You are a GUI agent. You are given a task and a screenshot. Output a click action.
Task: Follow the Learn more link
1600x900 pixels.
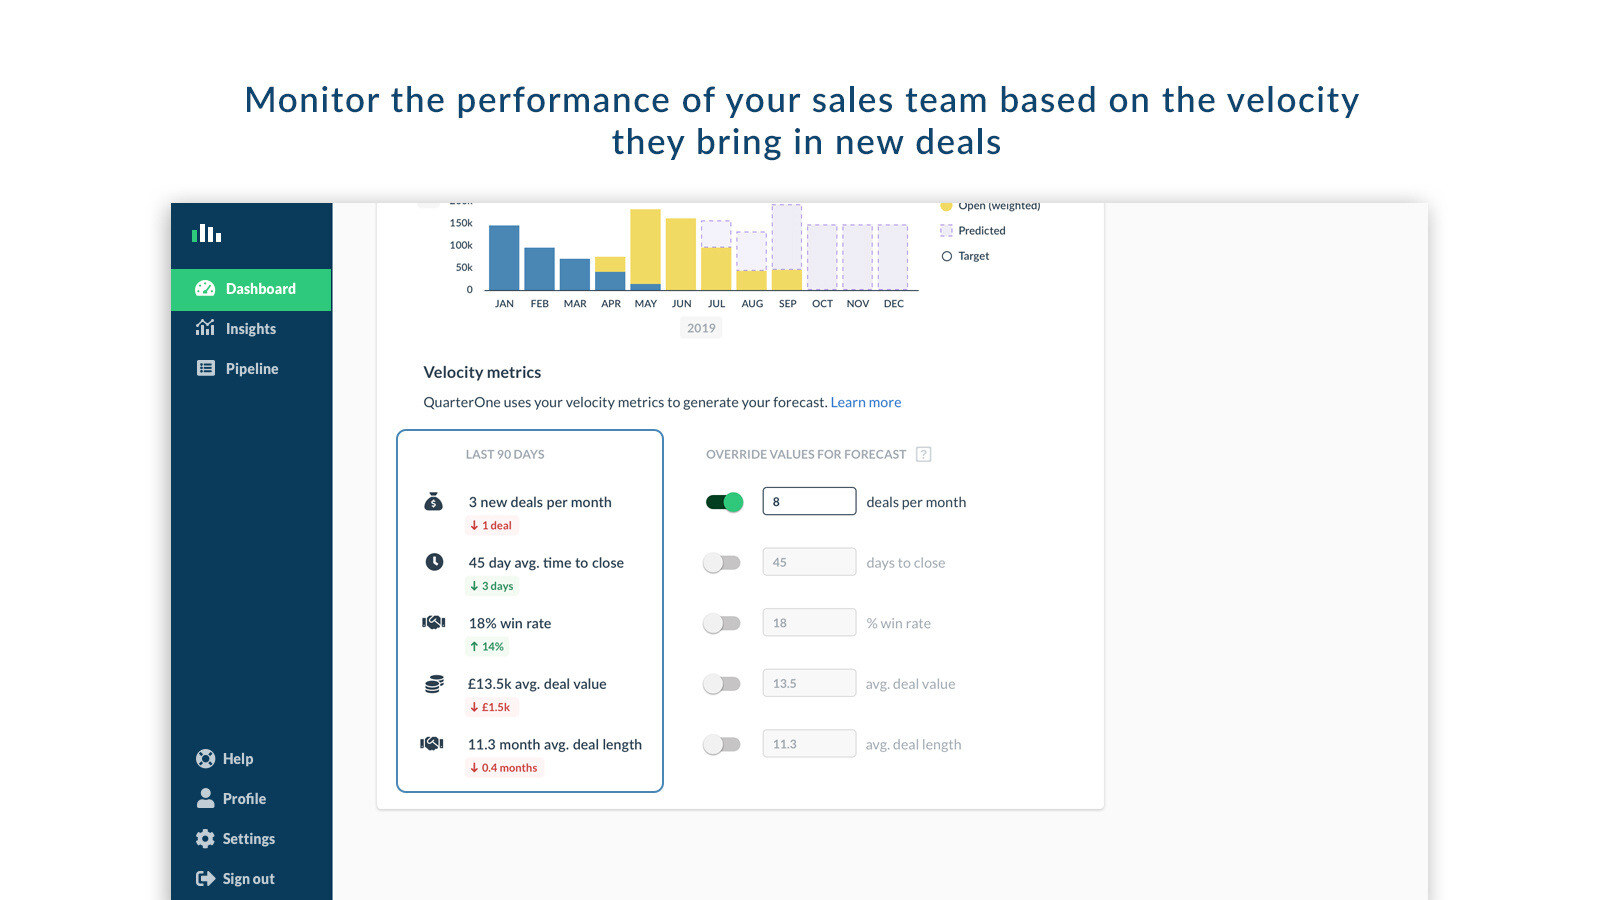pos(866,402)
